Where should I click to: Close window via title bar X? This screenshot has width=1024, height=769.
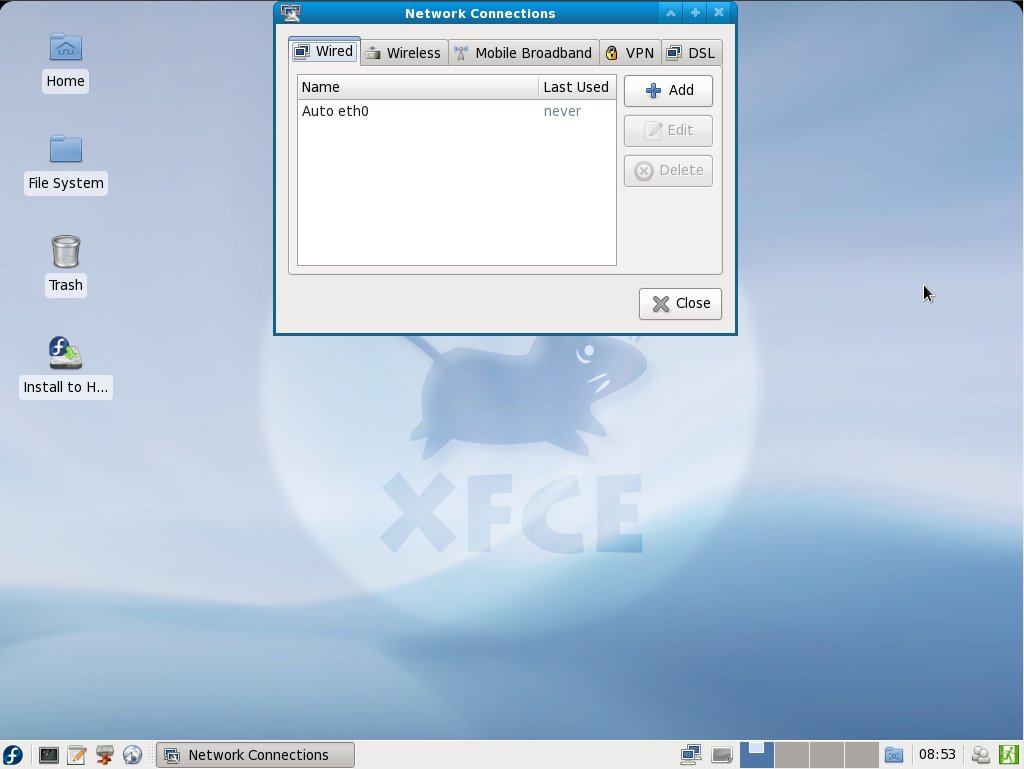tap(719, 12)
